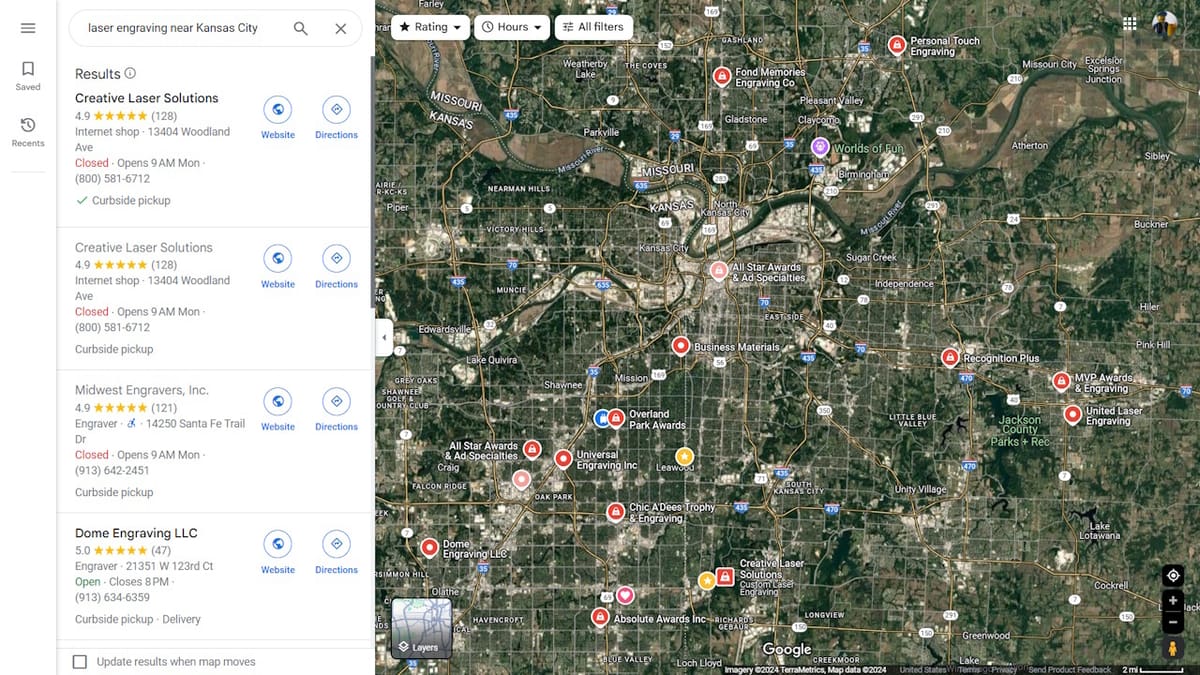Open the Terms footer link
Image resolution: width=1200 pixels, height=675 pixels.
coord(969,670)
